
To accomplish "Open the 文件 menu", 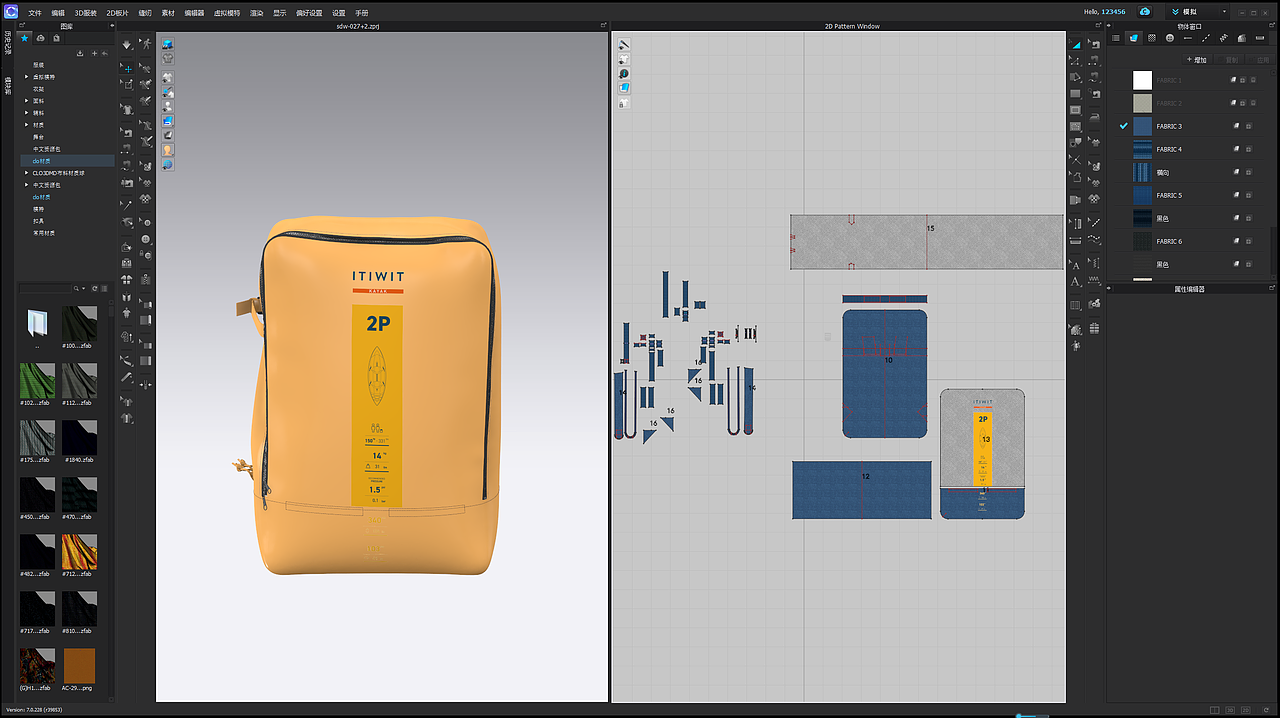I will pyautogui.click(x=35, y=12).
